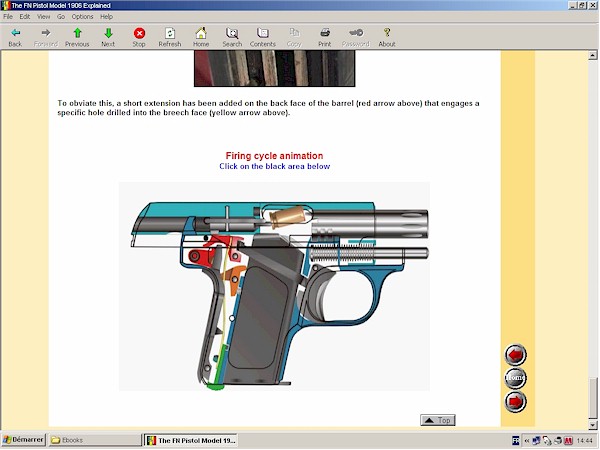Open the File menu

pyautogui.click(x=8, y=16)
